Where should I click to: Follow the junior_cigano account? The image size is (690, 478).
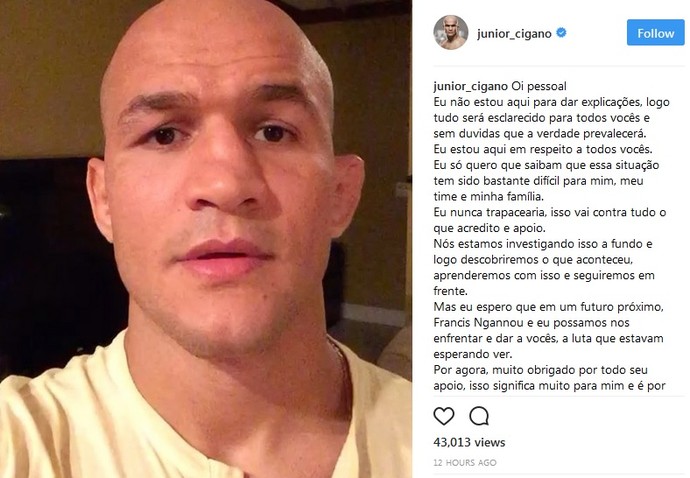655,33
